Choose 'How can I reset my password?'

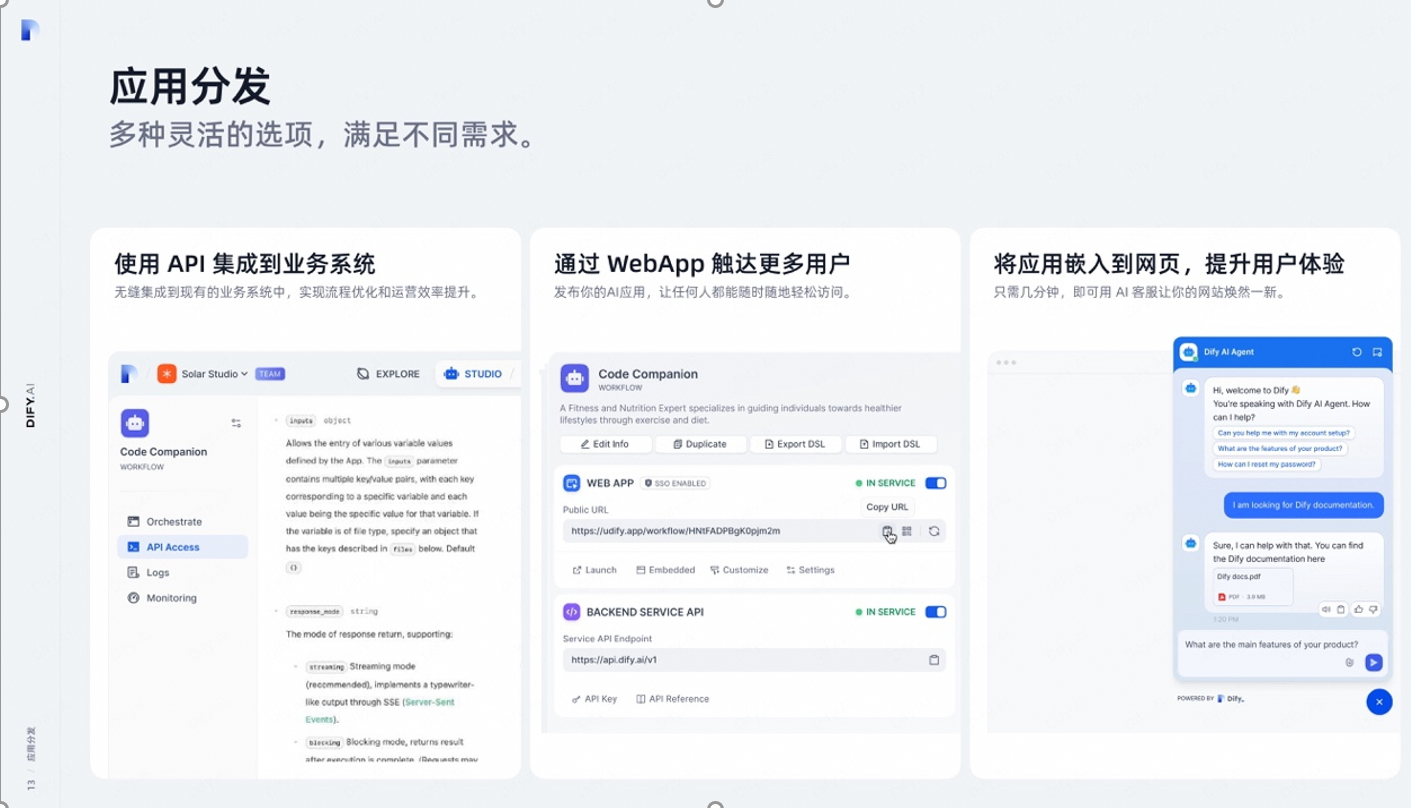tap(1267, 465)
